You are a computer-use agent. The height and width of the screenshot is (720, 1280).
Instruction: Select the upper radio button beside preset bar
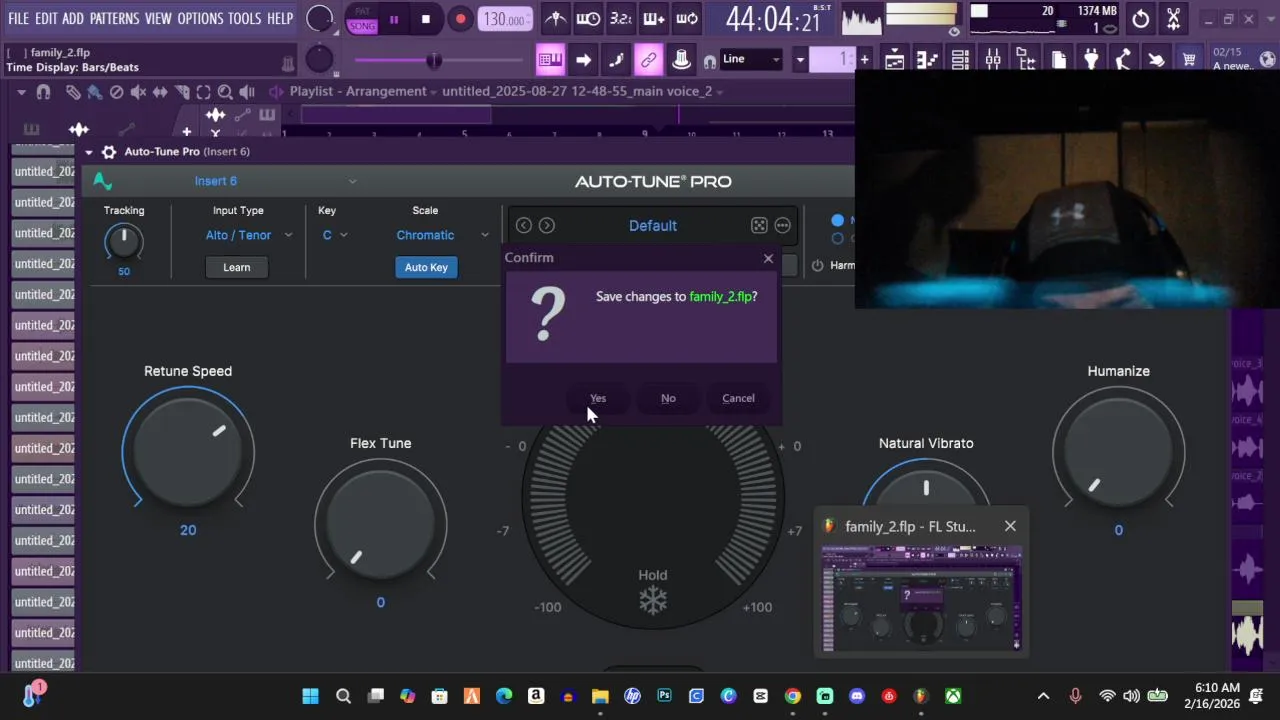838,220
